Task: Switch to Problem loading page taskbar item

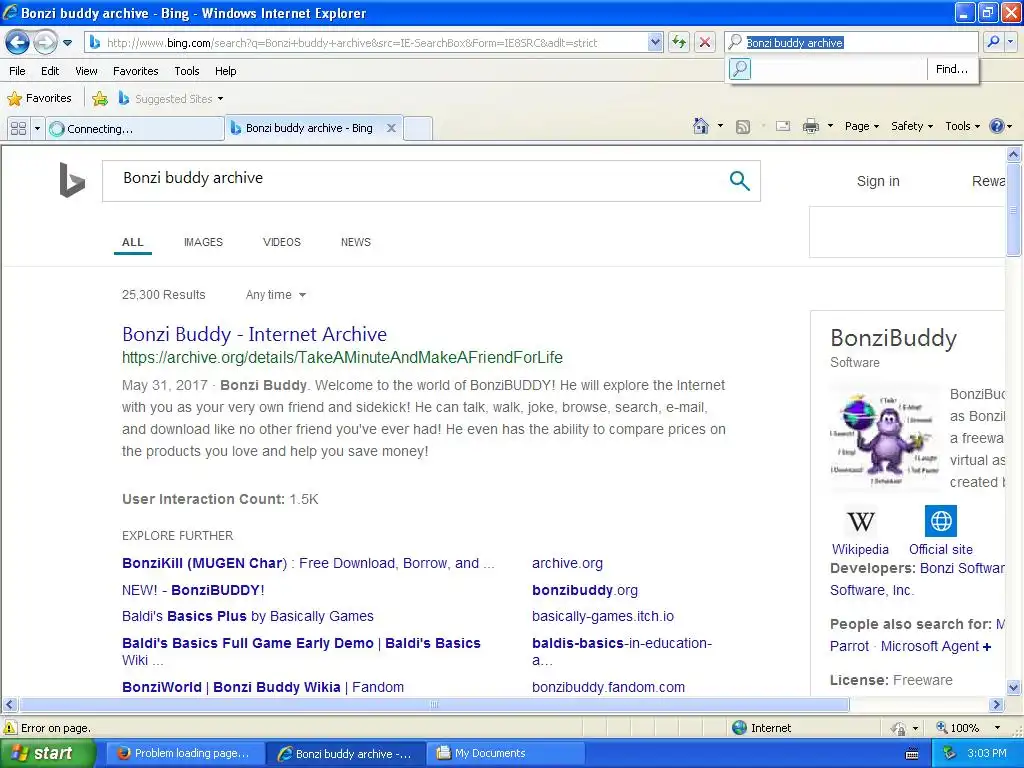Action: (184, 753)
